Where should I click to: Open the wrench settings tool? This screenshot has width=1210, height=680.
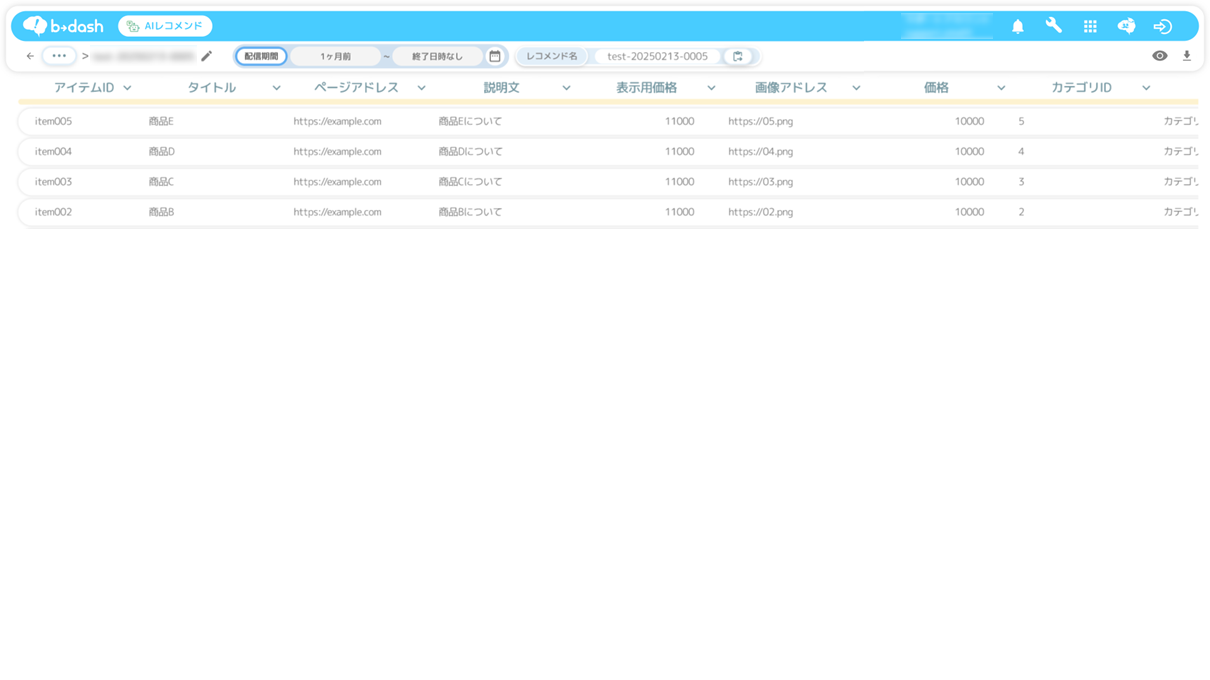click(1053, 26)
